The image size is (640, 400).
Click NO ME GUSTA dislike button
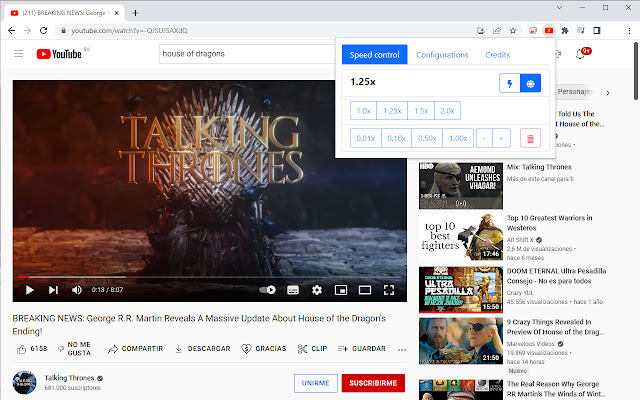(x=74, y=349)
